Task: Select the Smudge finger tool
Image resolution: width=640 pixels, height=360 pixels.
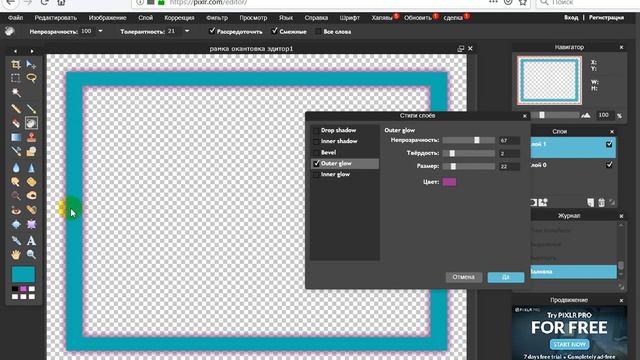Action: coord(16,182)
